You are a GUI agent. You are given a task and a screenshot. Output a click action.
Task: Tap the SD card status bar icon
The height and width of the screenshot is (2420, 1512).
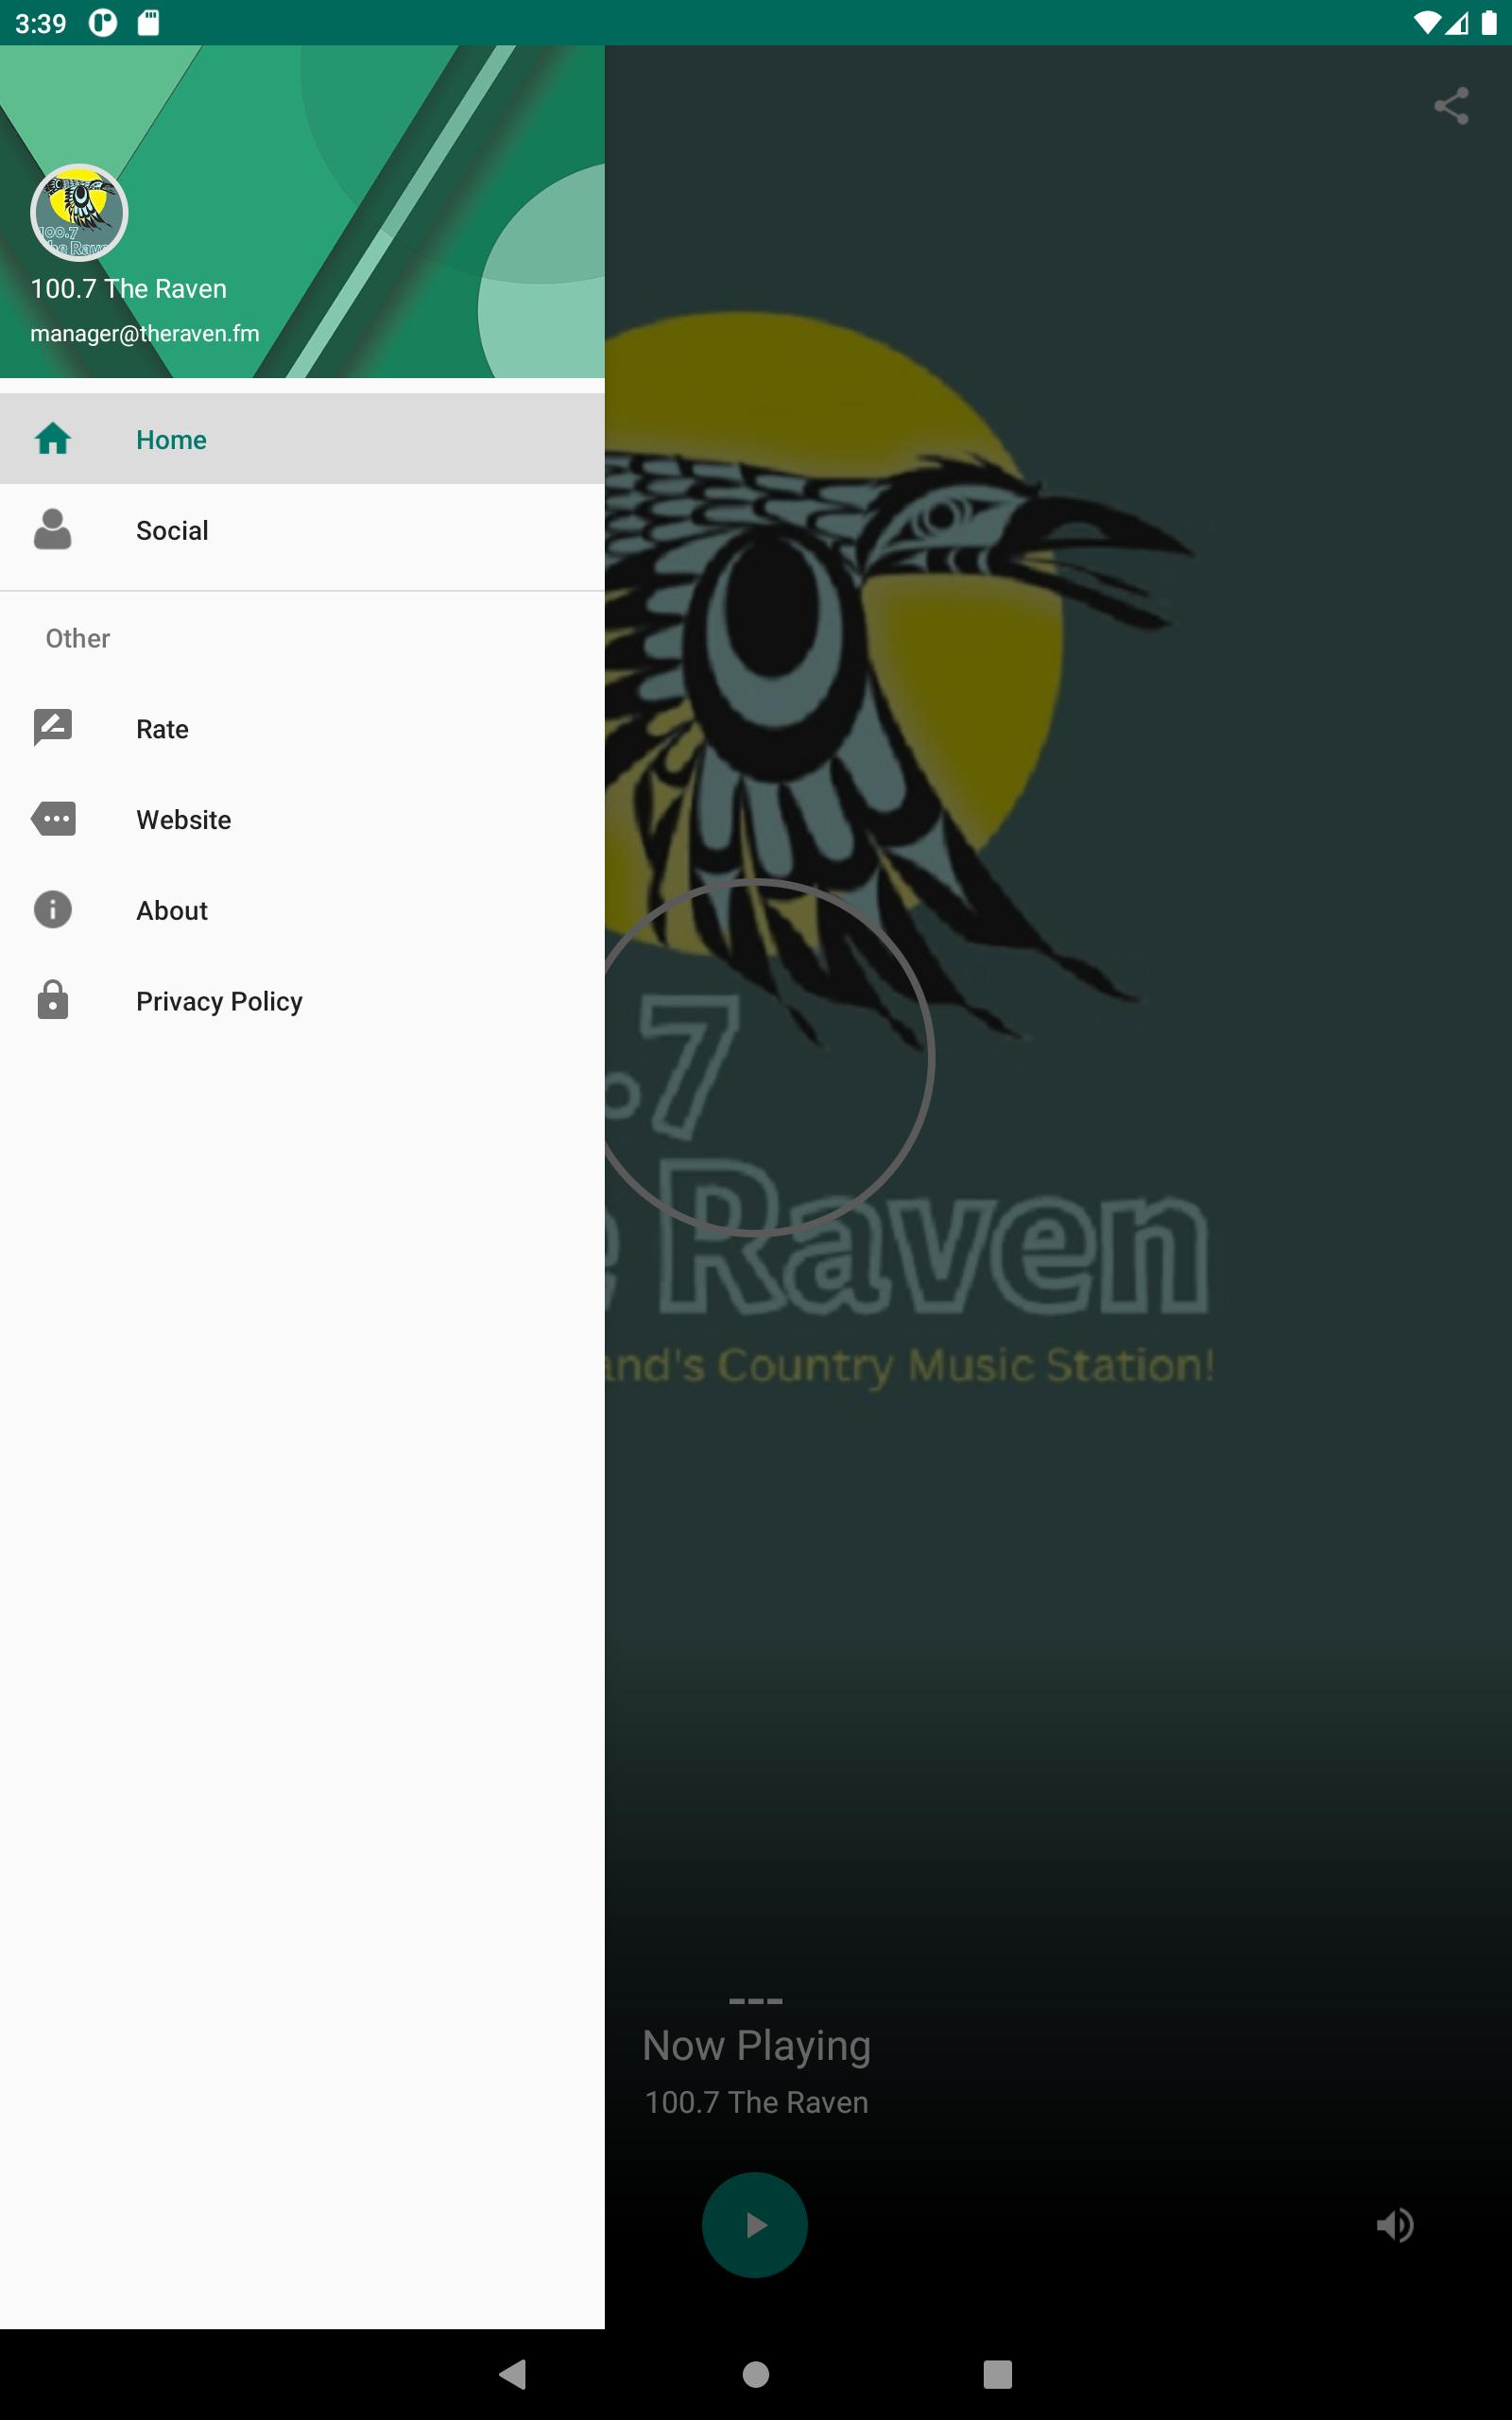click(148, 22)
